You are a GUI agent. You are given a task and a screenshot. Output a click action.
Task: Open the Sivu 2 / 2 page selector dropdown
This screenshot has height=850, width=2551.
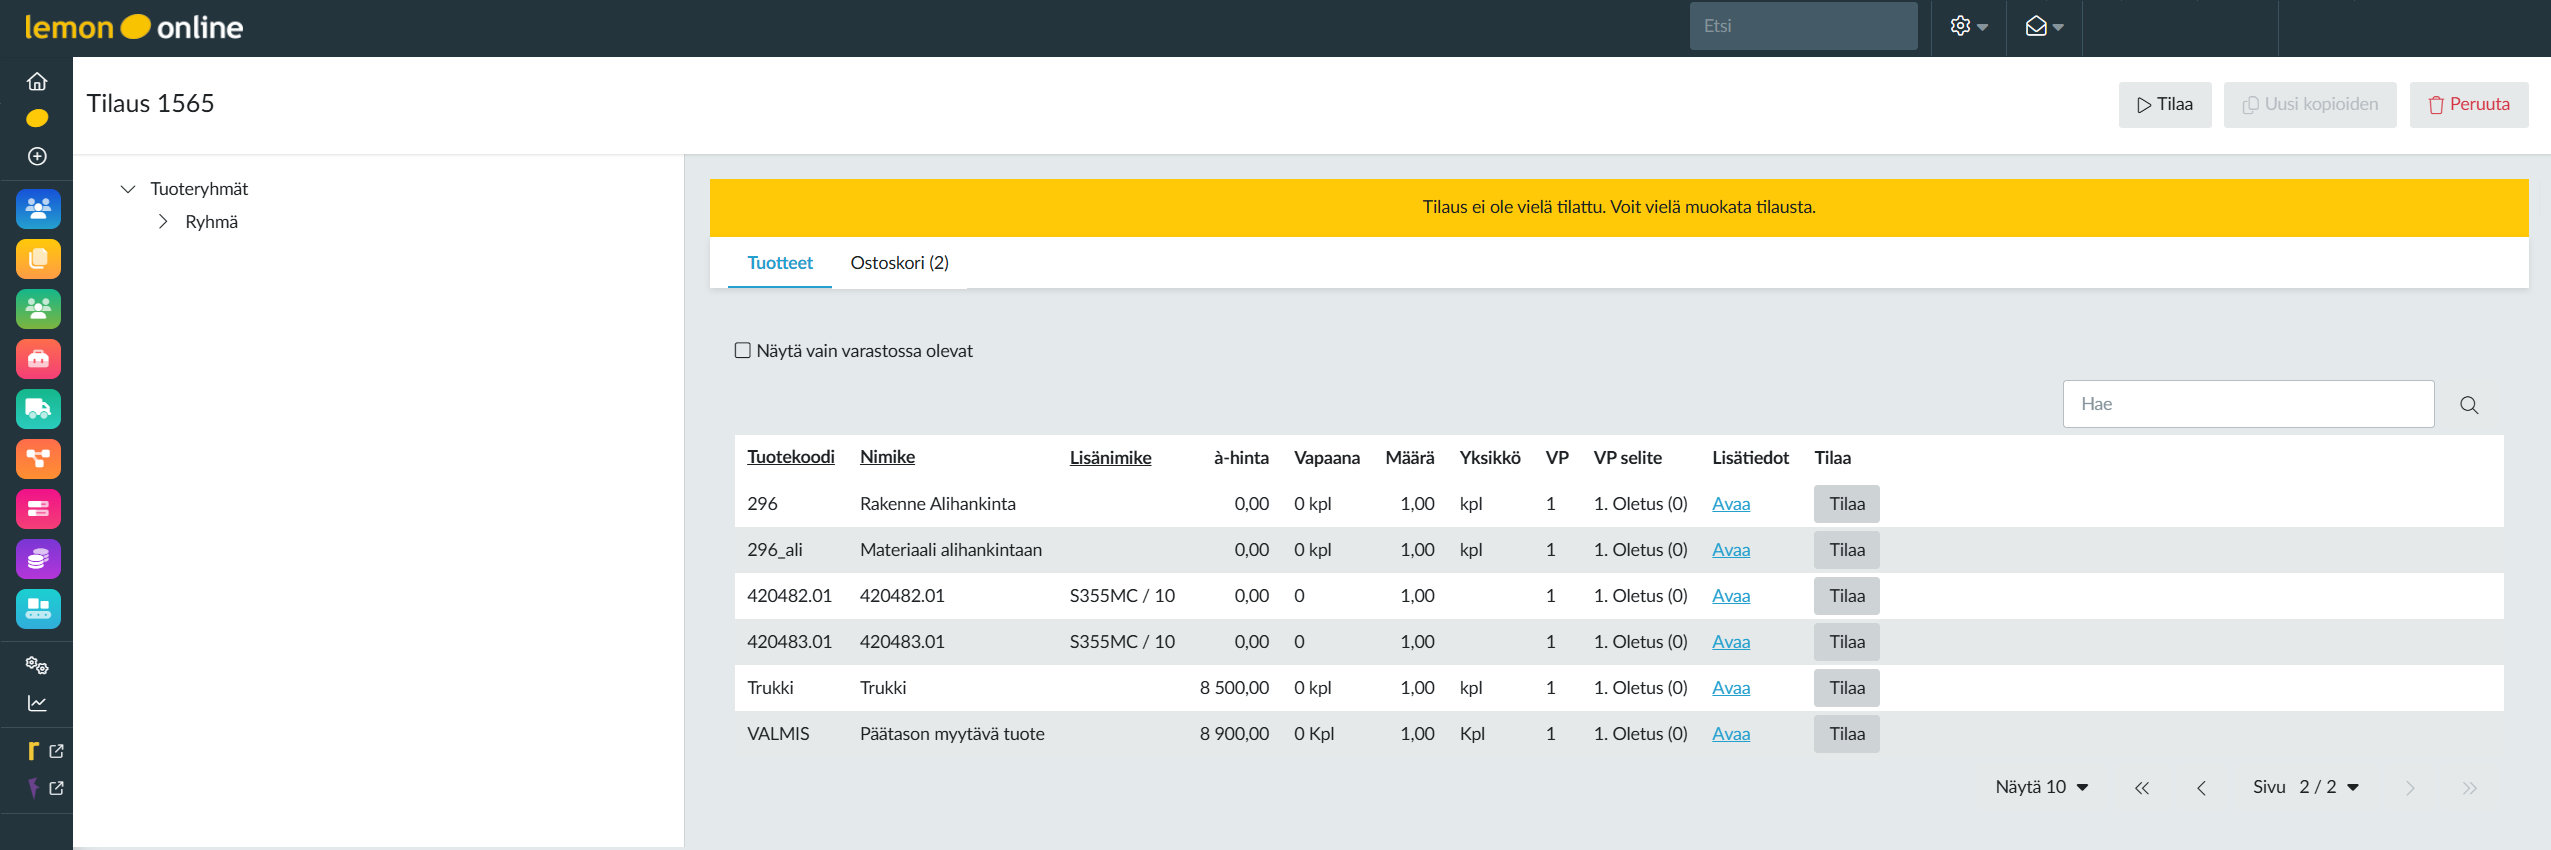click(2328, 787)
